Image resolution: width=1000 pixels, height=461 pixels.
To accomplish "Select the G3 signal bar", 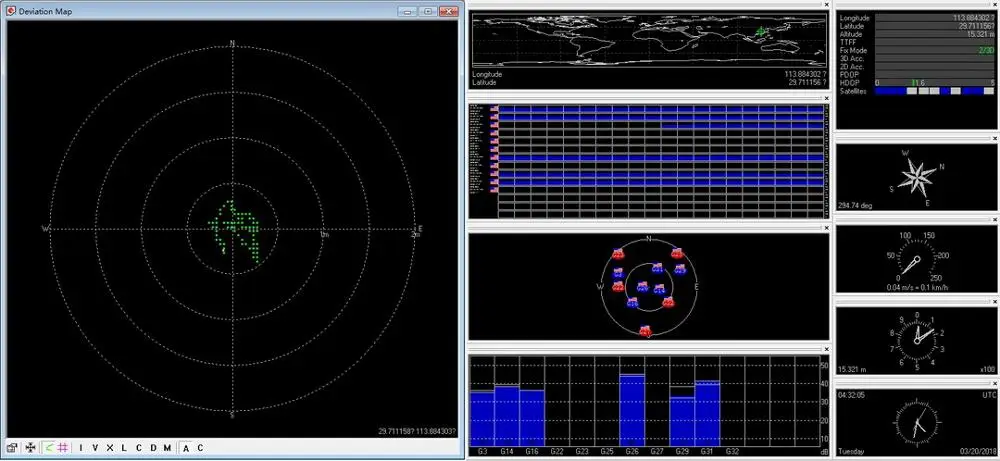I will [x=482, y=419].
